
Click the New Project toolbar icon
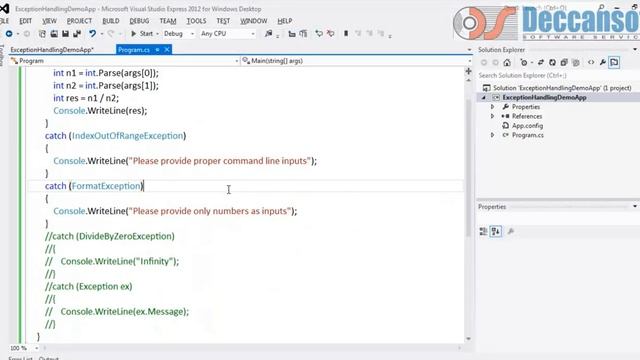[42, 33]
